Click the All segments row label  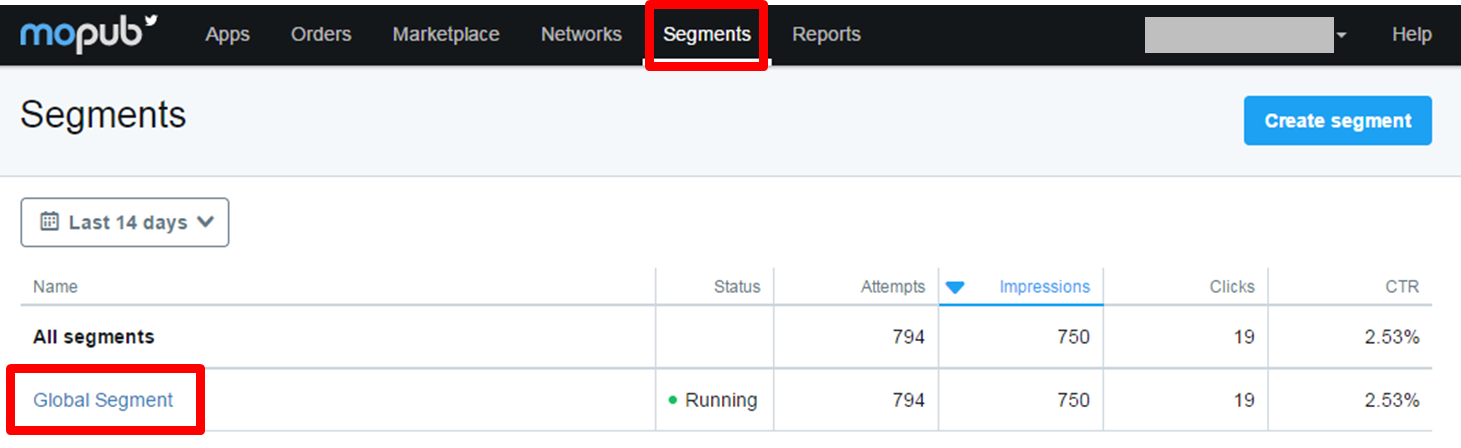click(94, 337)
